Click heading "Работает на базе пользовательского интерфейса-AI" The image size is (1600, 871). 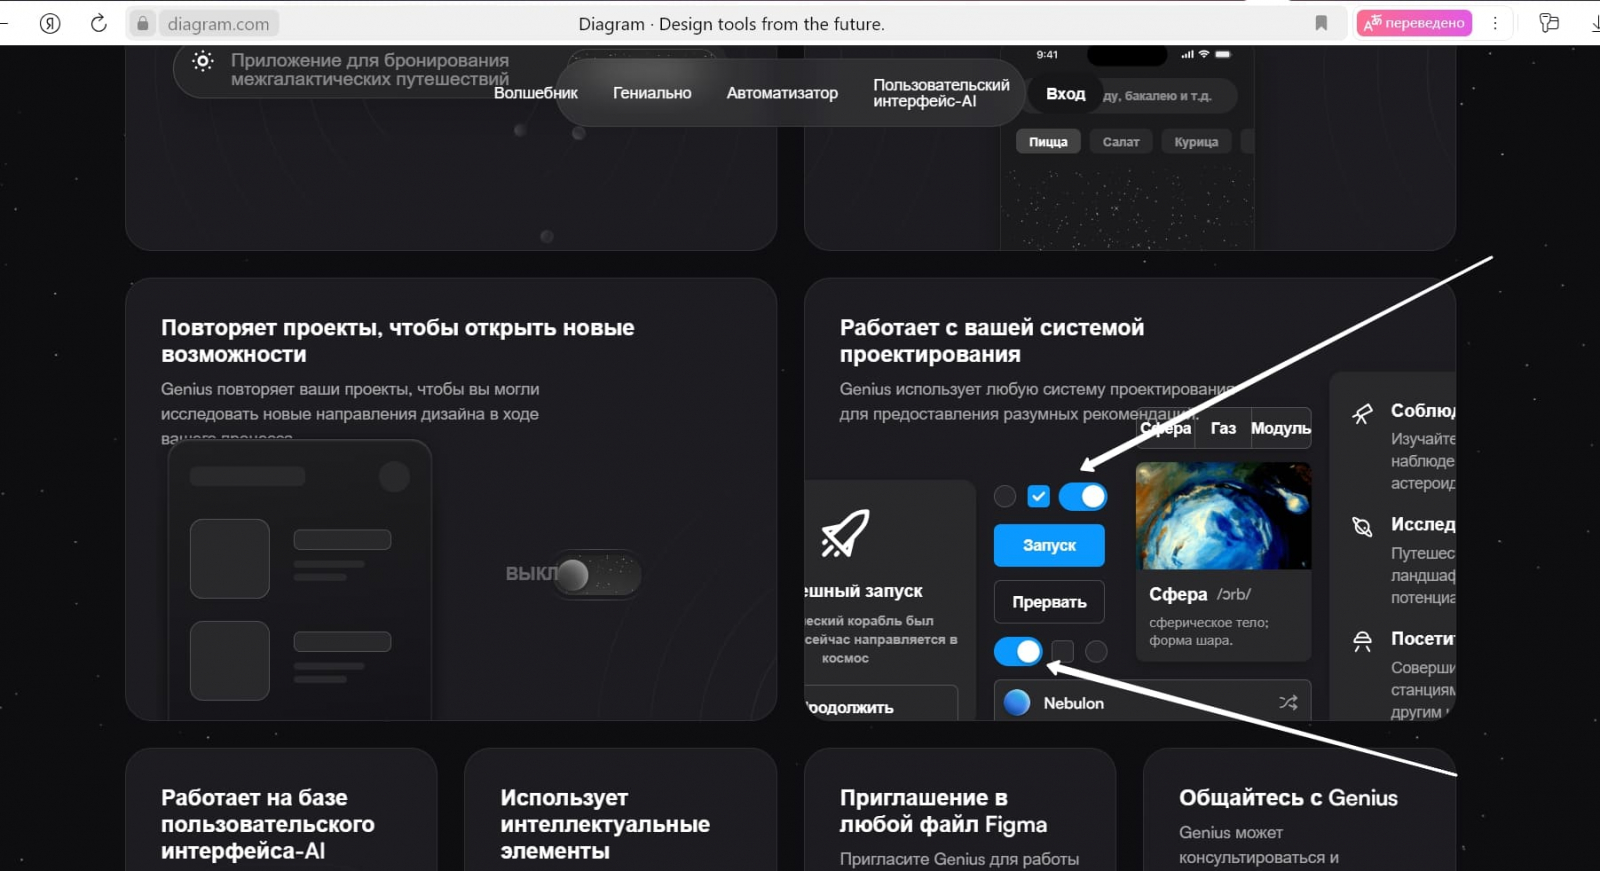tap(268, 824)
